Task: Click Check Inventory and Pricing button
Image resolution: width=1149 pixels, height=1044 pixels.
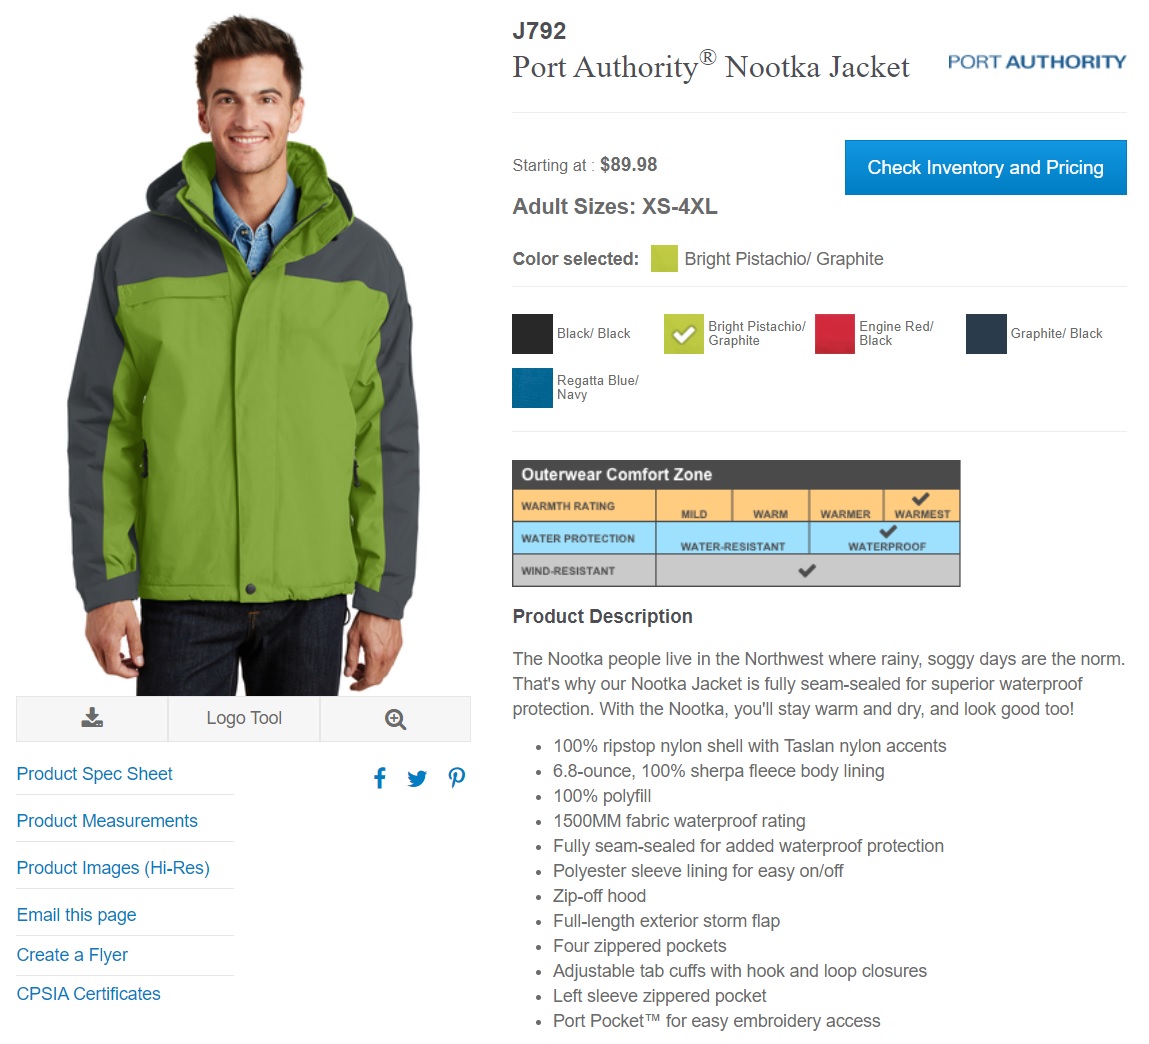Action: (985, 167)
